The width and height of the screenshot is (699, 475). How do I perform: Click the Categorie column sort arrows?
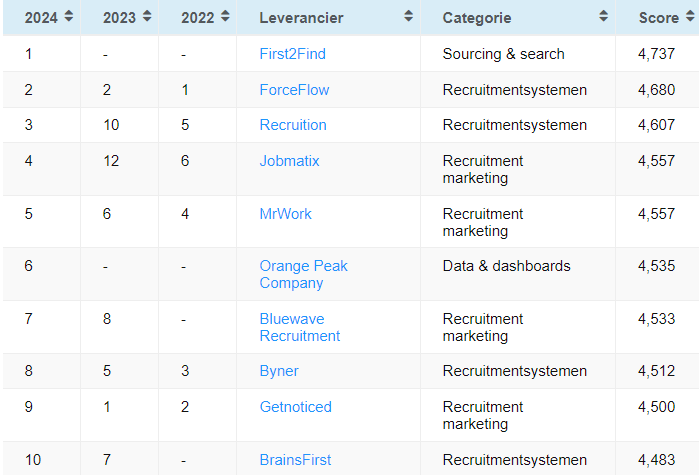click(x=603, y=17)
